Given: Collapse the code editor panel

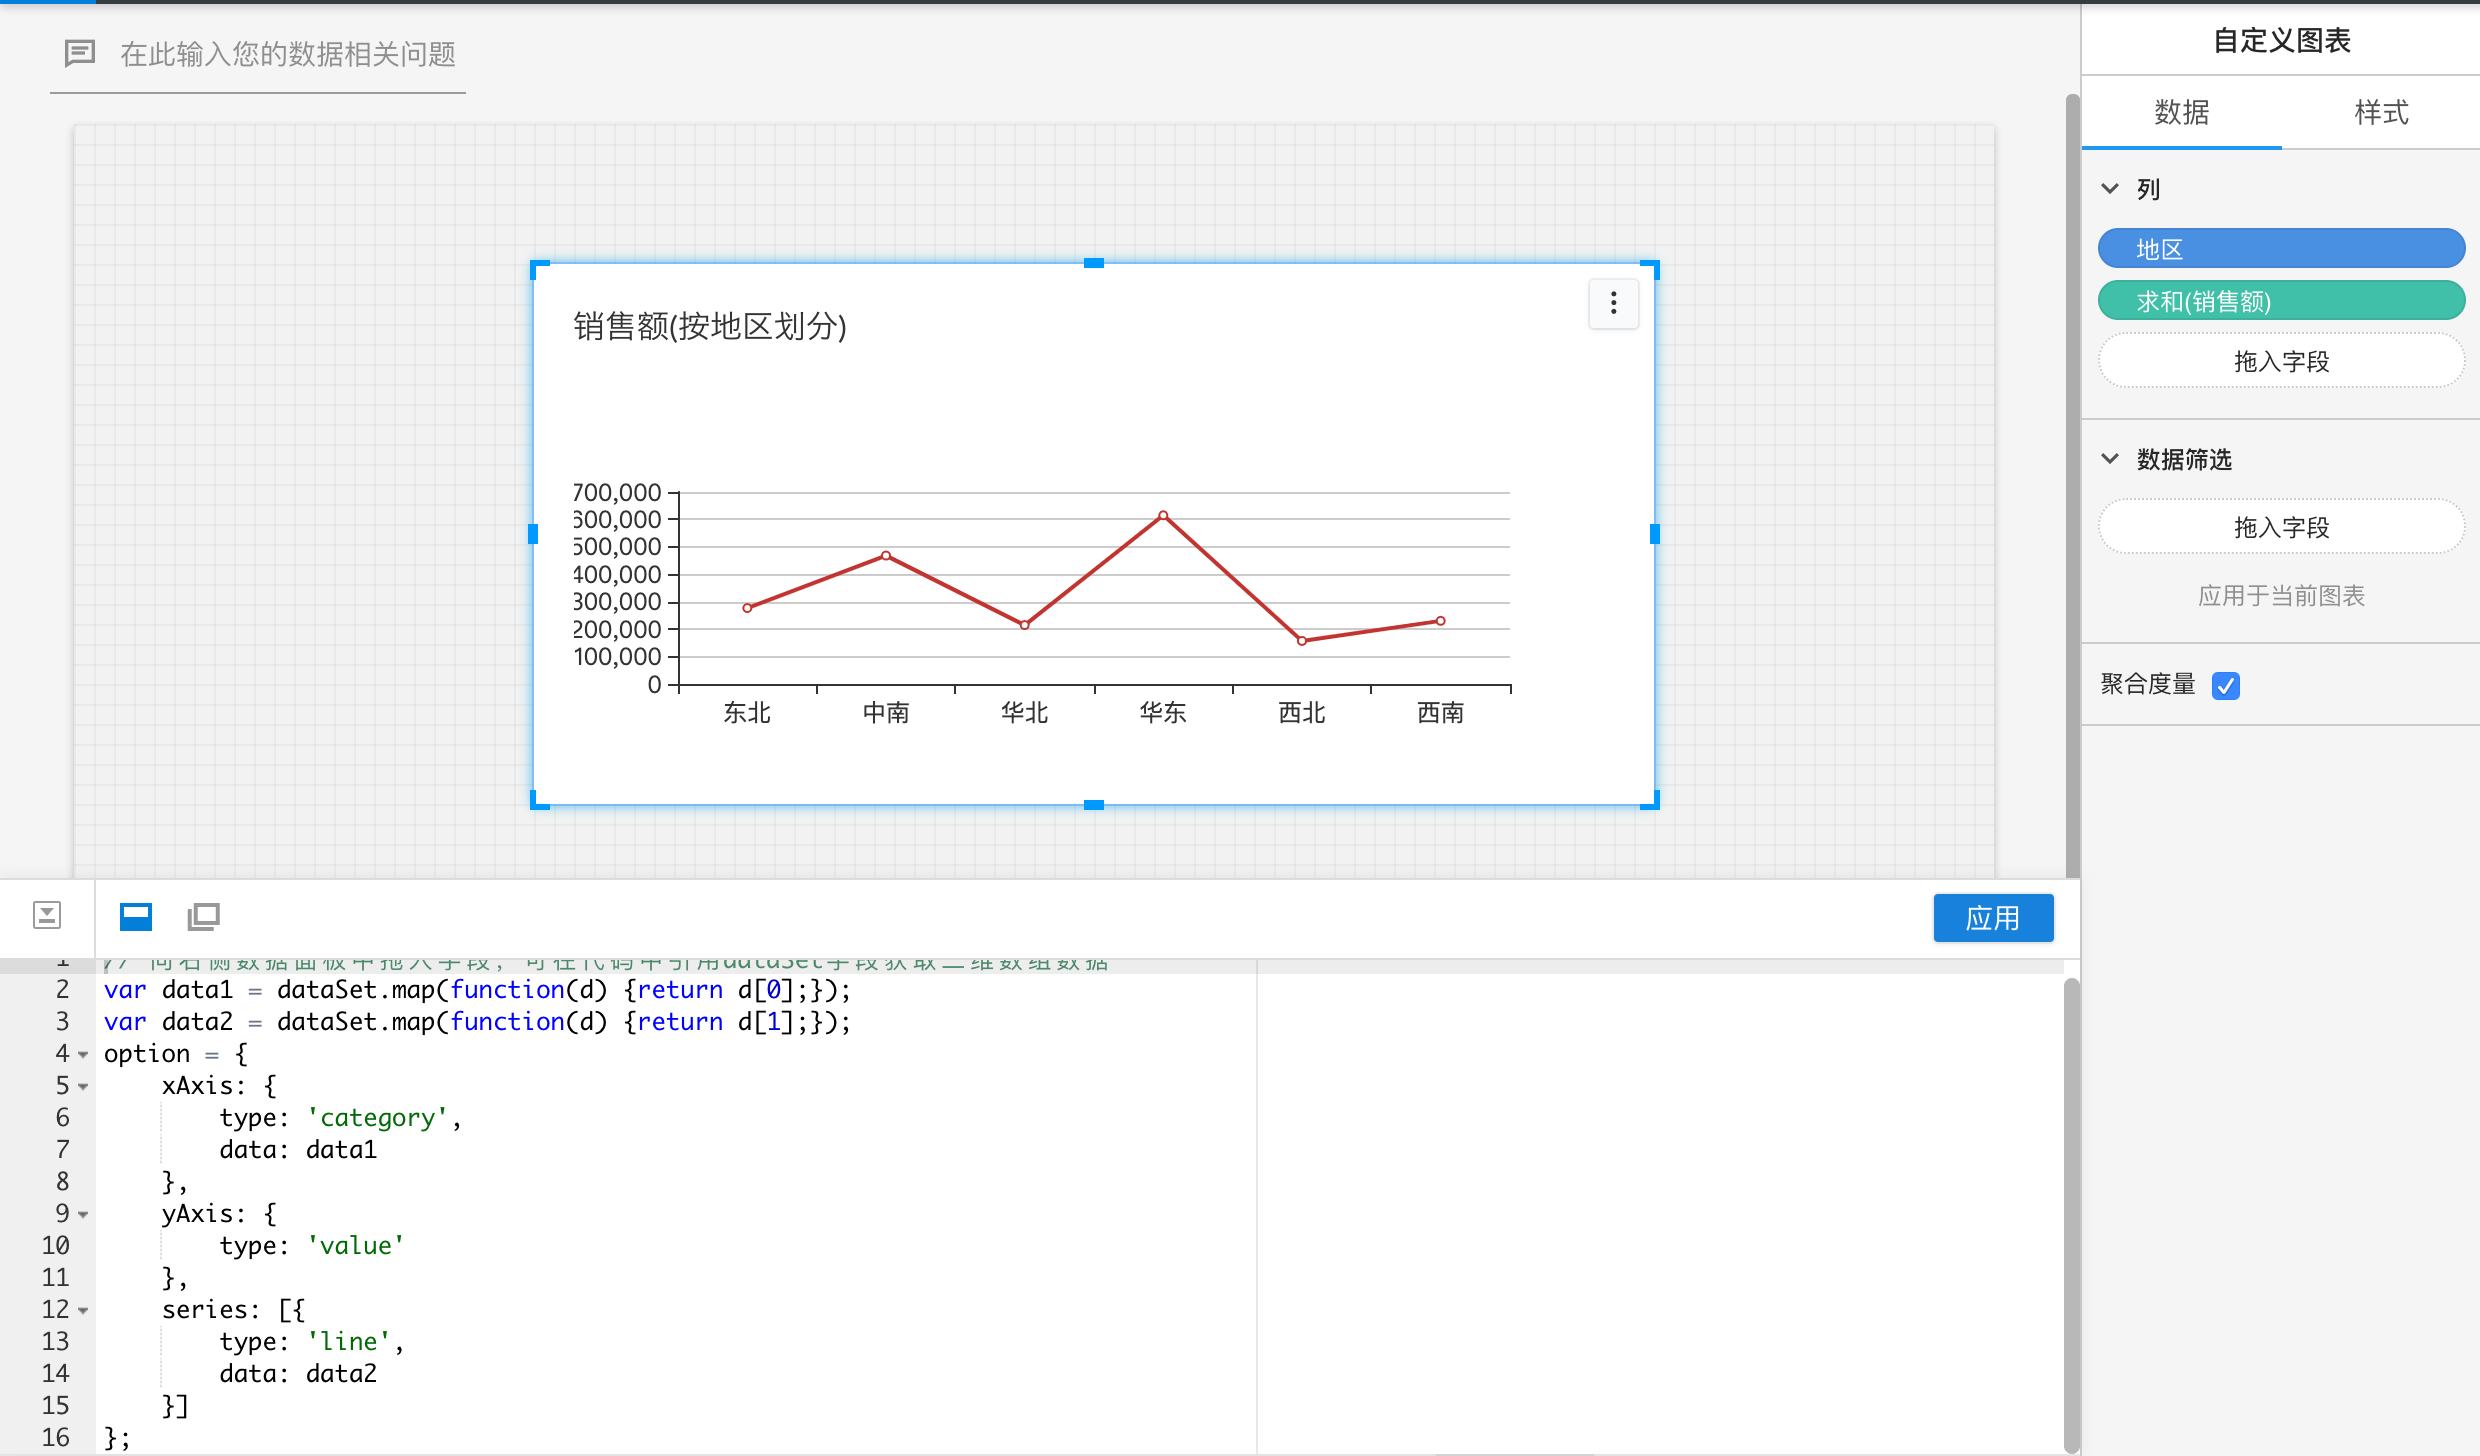Looking at the screenshot, I should click(x=47, y=915).
